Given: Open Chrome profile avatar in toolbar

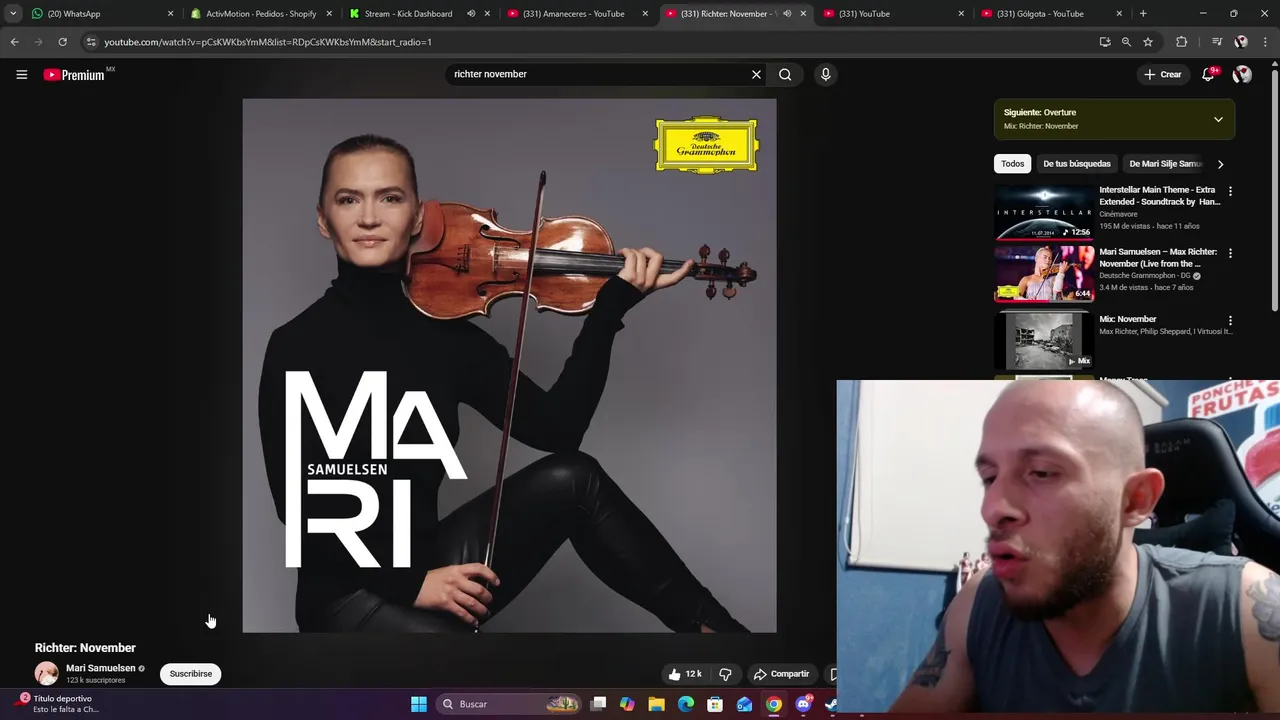Looking at the screenshot, I should coord(1241,42).
